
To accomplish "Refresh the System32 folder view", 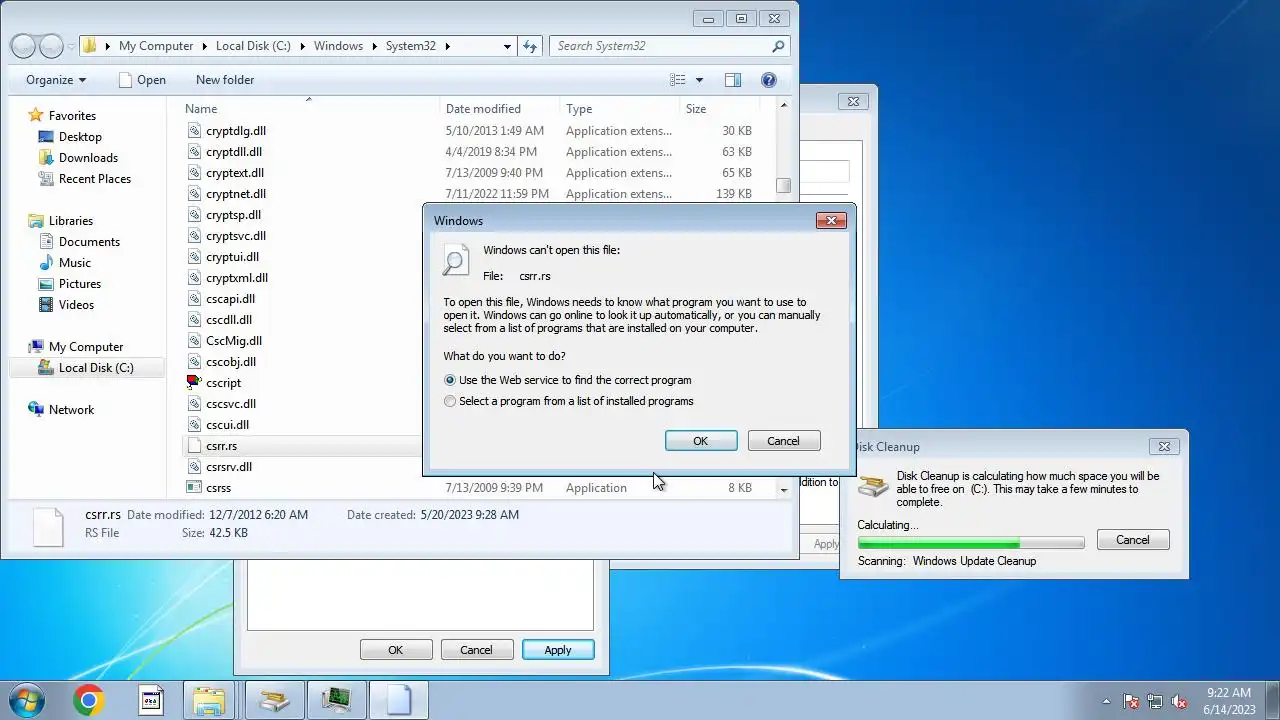I will [530, 46].
